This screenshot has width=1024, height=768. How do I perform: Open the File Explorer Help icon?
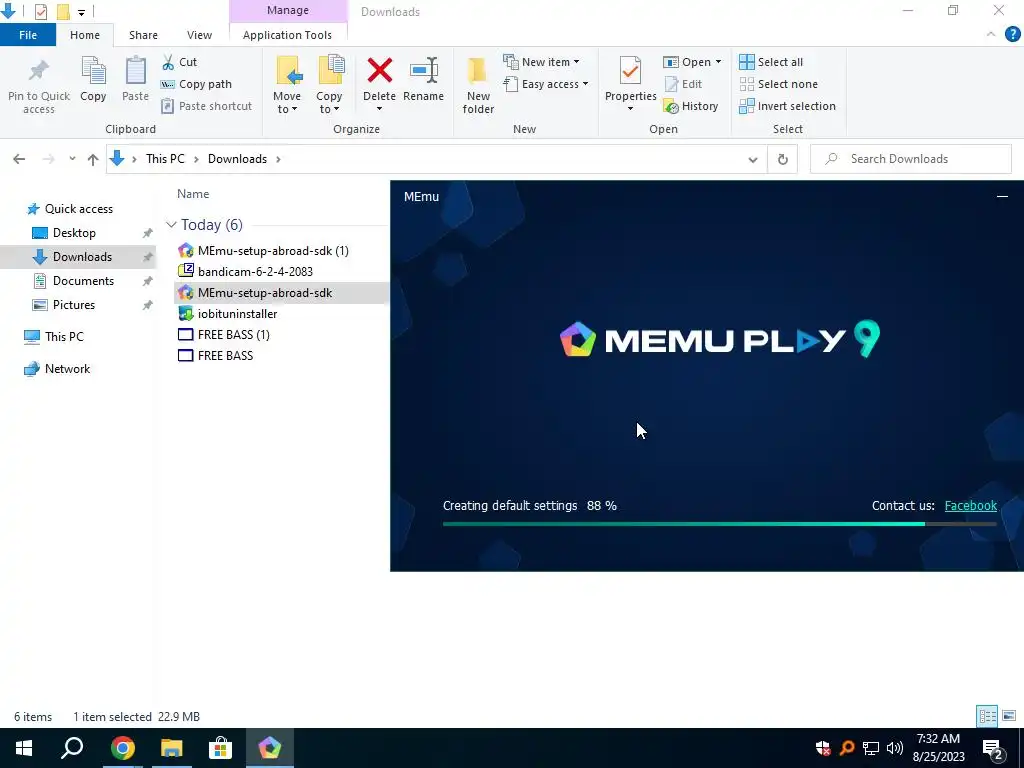(x=1012, y=35)
